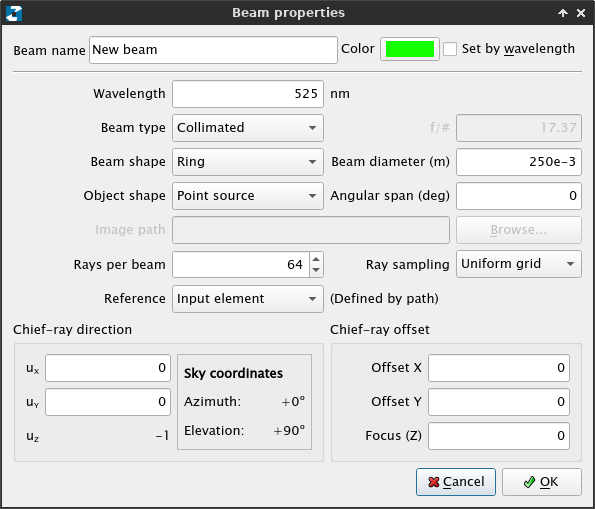Pick the green beam color swatch
This screenshot has width=595, height=509.
click(x=410, y=49)
